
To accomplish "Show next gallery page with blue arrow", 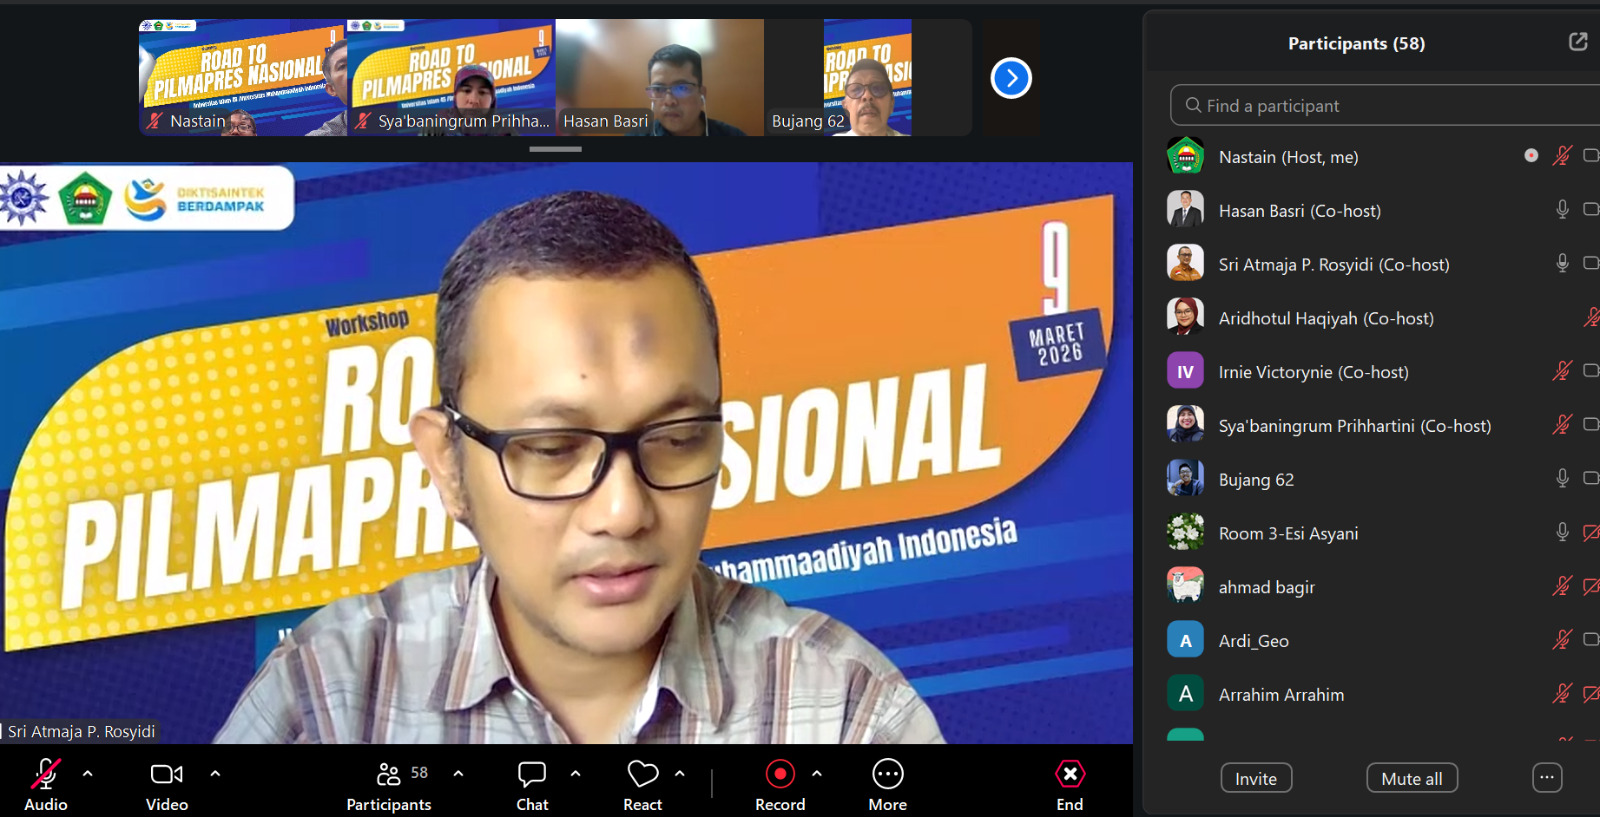I will point(1011,78).
